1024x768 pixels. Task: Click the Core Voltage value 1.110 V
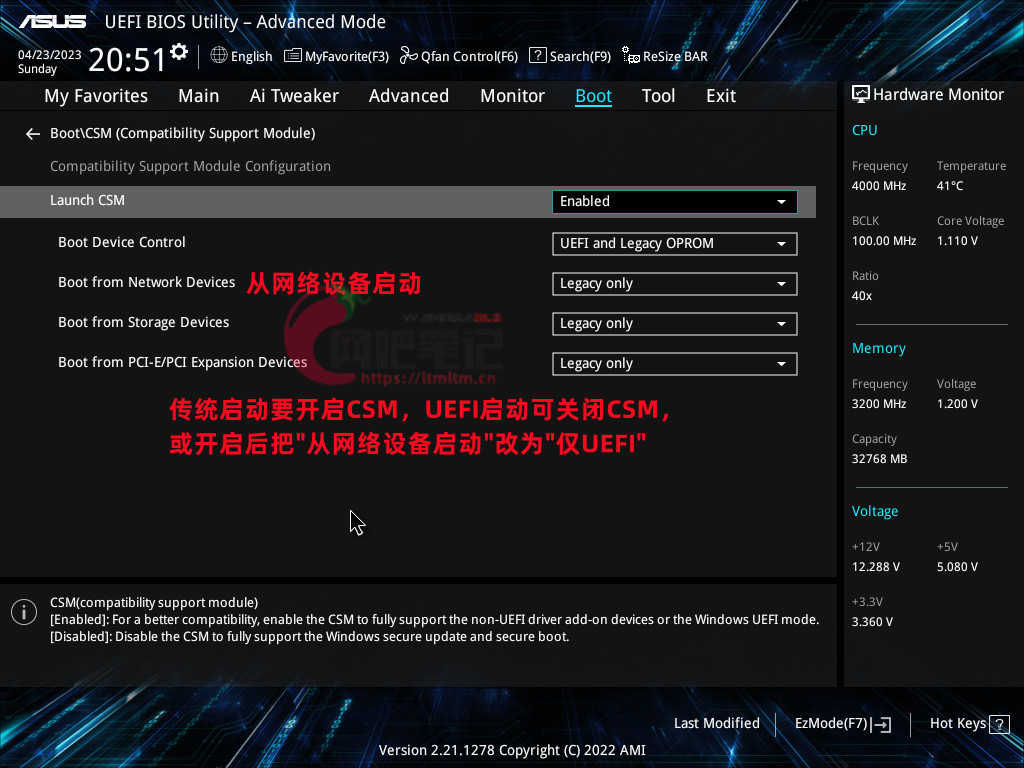pyautogui.click(x=957, y=241)
